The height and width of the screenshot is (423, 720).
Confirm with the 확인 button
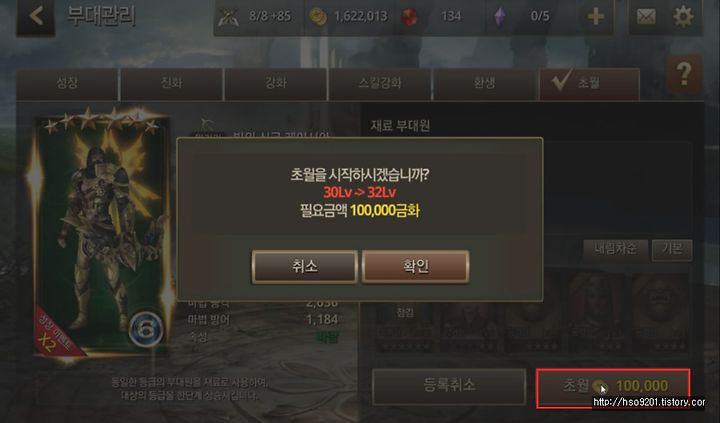point(415,266)
